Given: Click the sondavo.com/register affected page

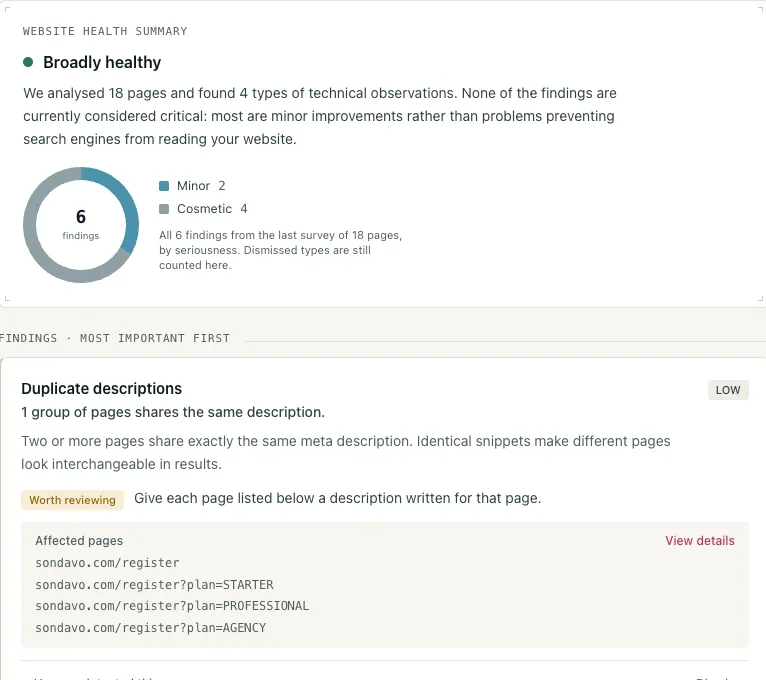Looking at the screenshot, I should (x=107, y=563).
